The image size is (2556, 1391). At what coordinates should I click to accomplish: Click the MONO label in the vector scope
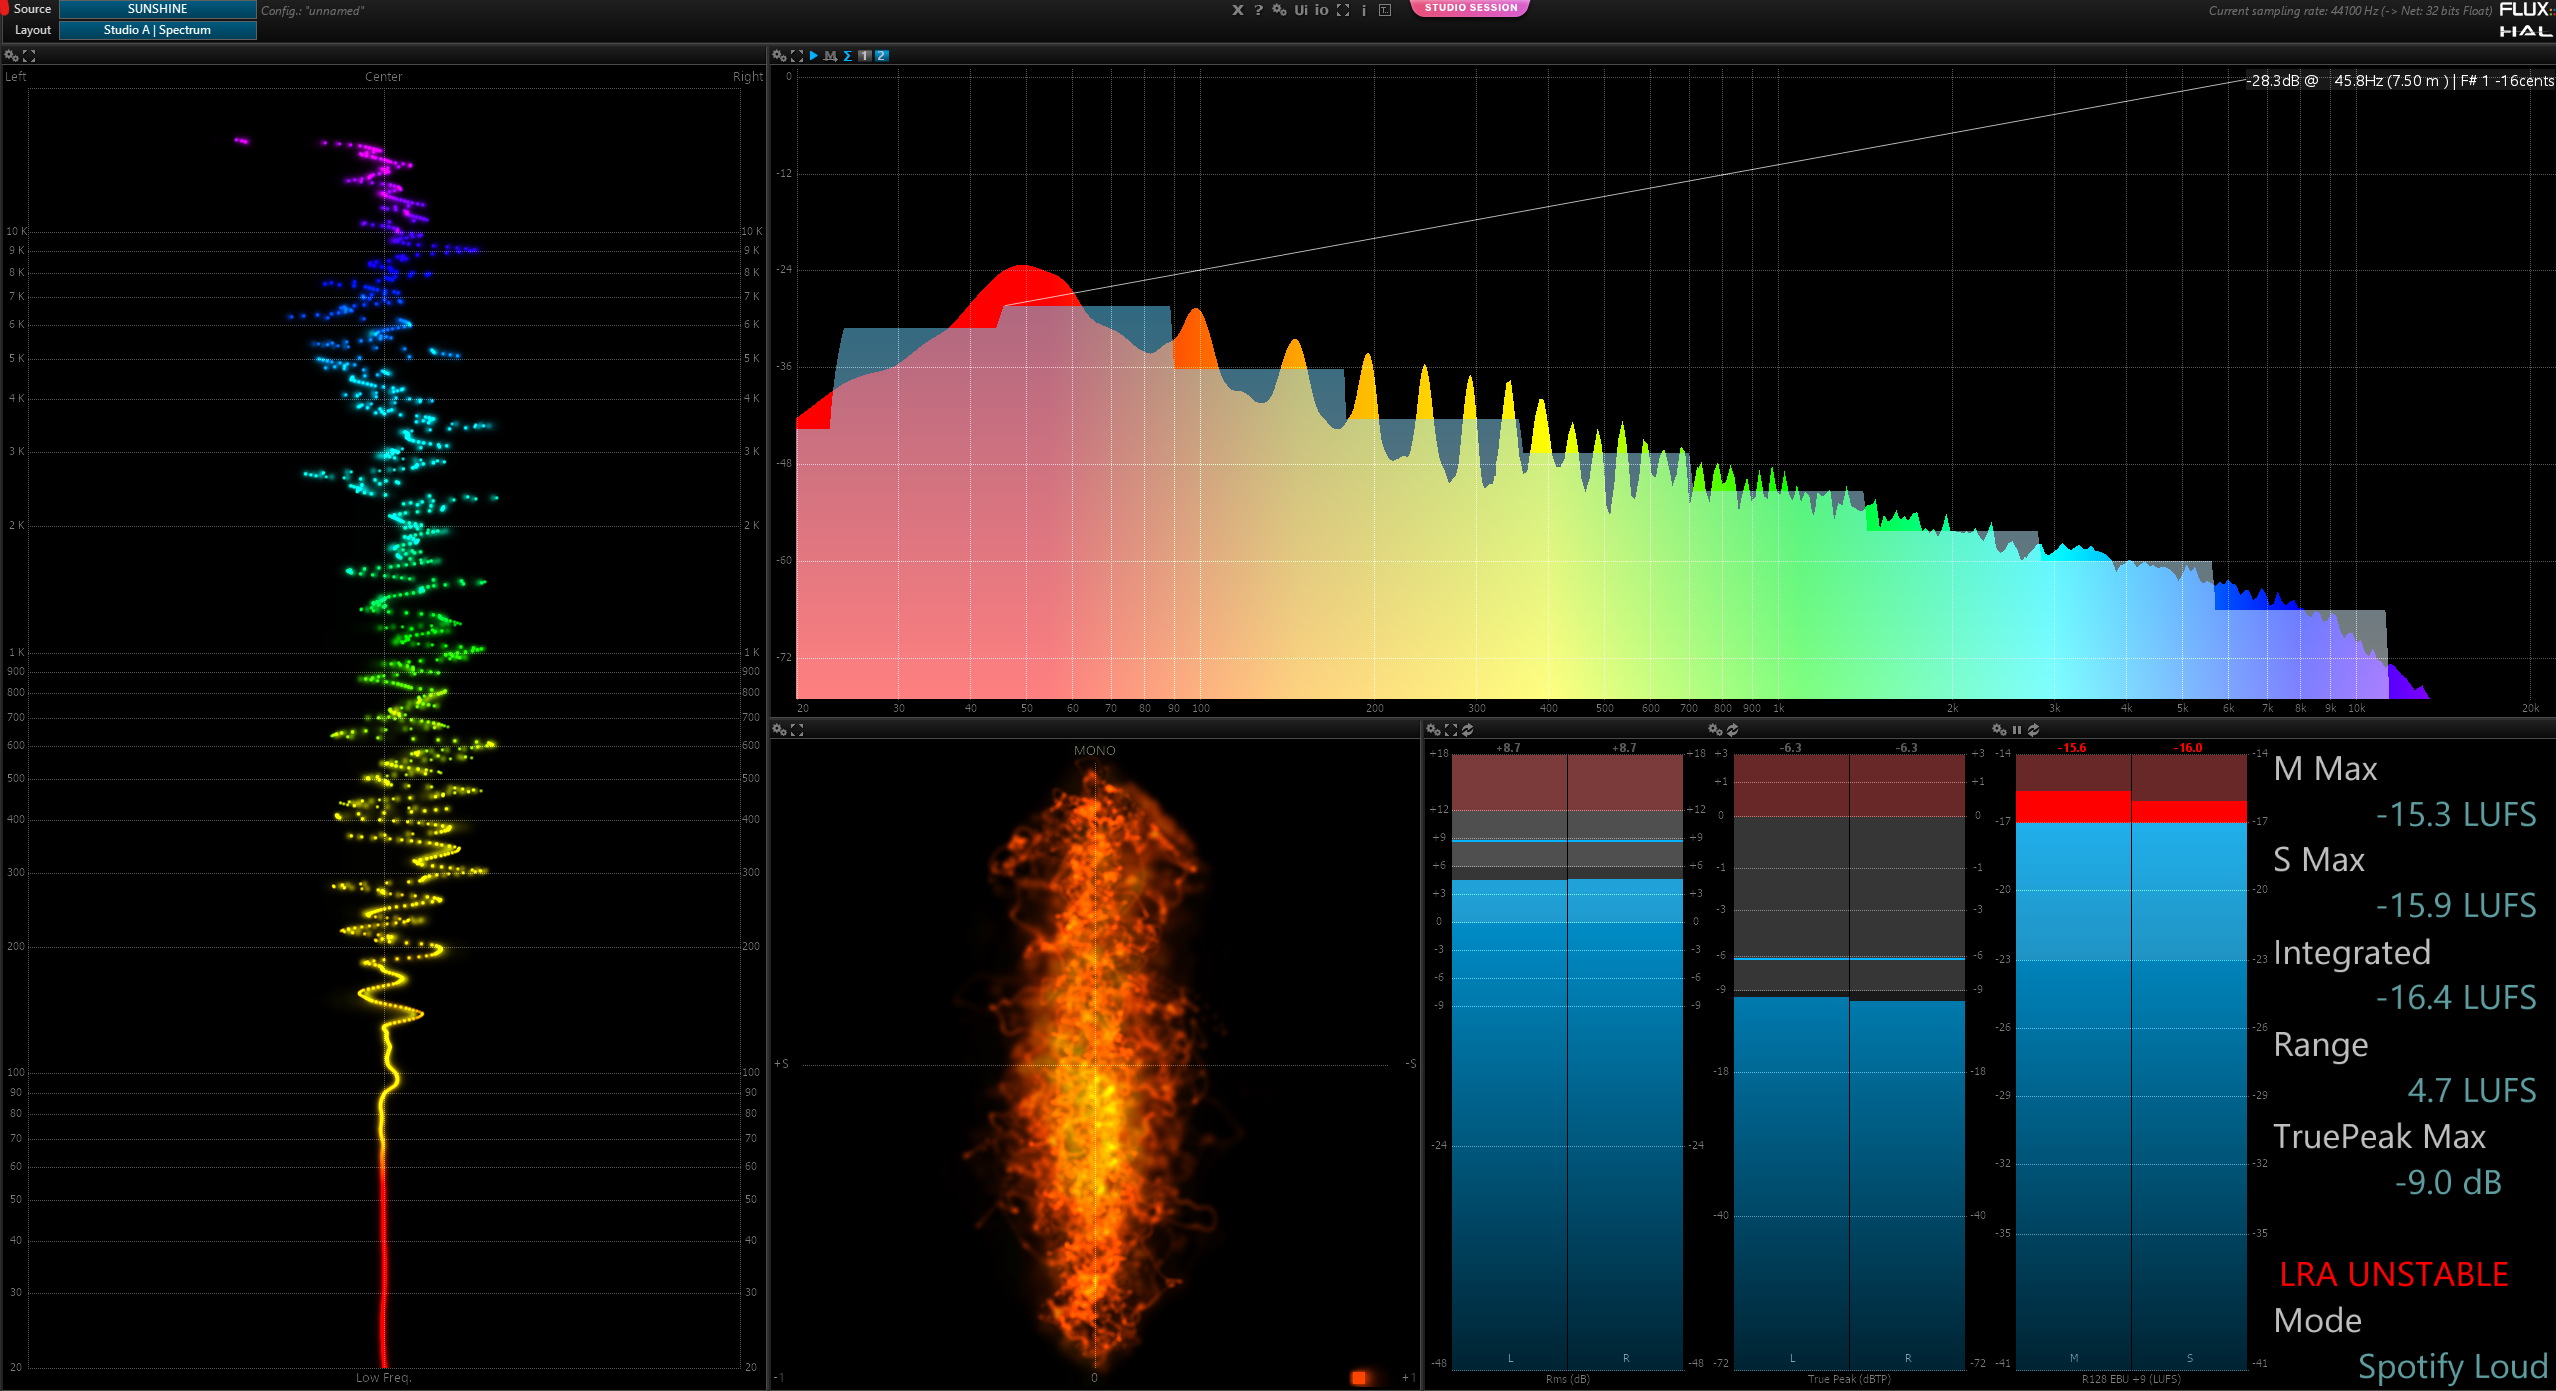click(x=1094, y=750)
